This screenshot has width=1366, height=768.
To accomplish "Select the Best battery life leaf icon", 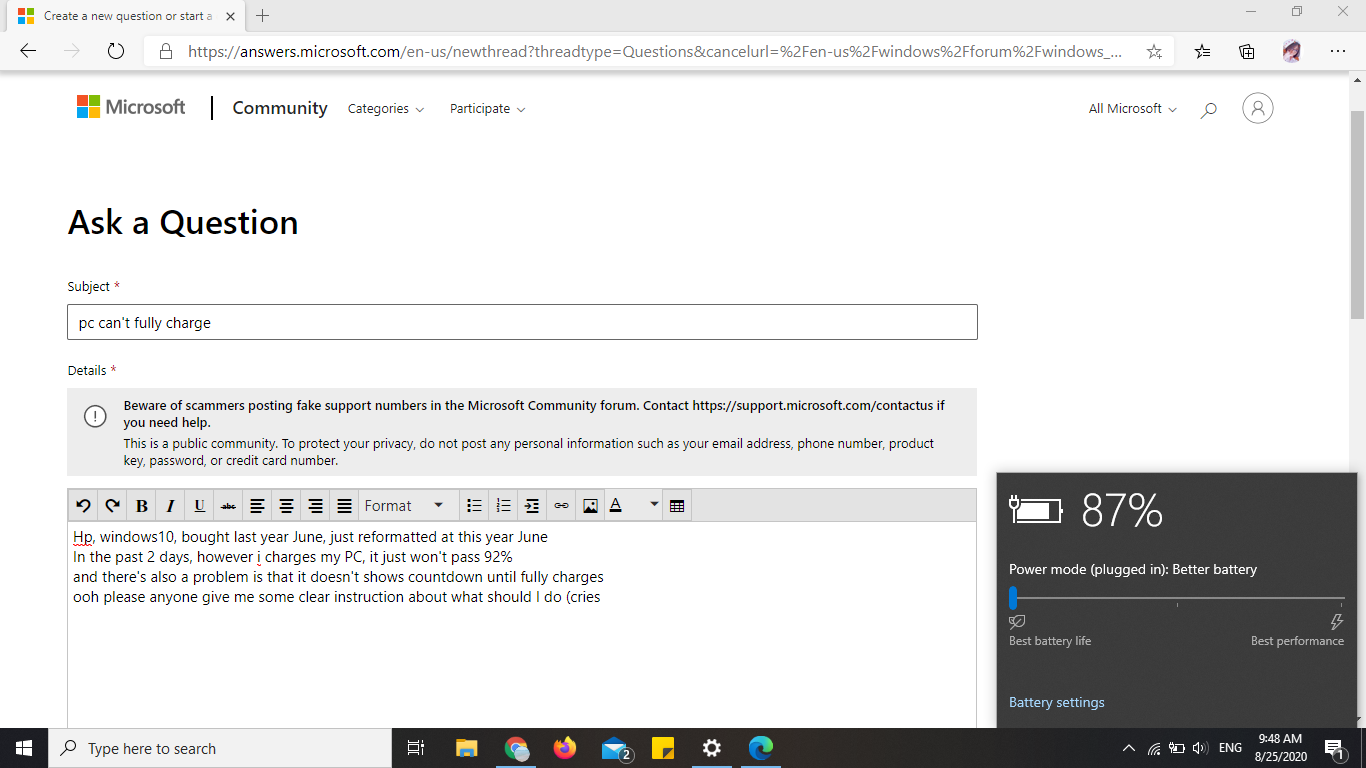I will [1017, 622].
